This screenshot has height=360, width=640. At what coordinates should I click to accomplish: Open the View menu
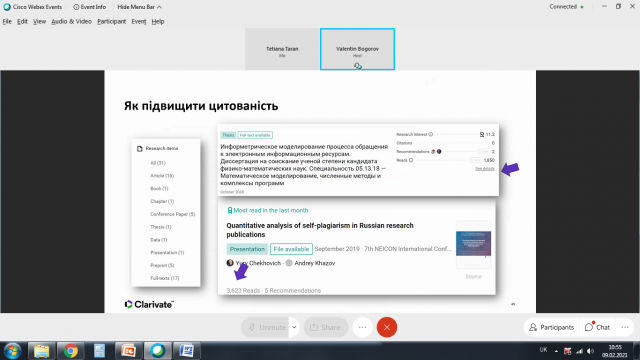click(39, 22)
